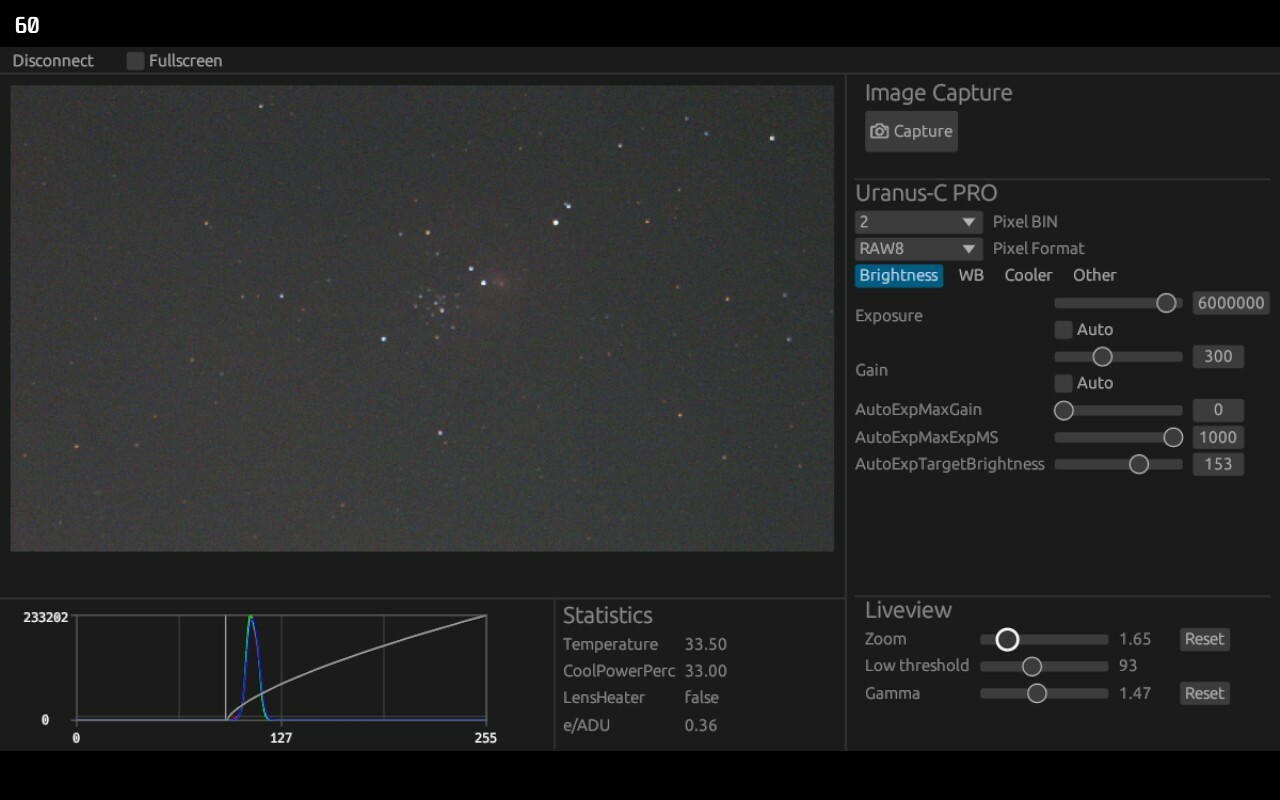Open the Cooler settings tab
This screenshot has width=1280, height=800.
[x=1028, y=275]
